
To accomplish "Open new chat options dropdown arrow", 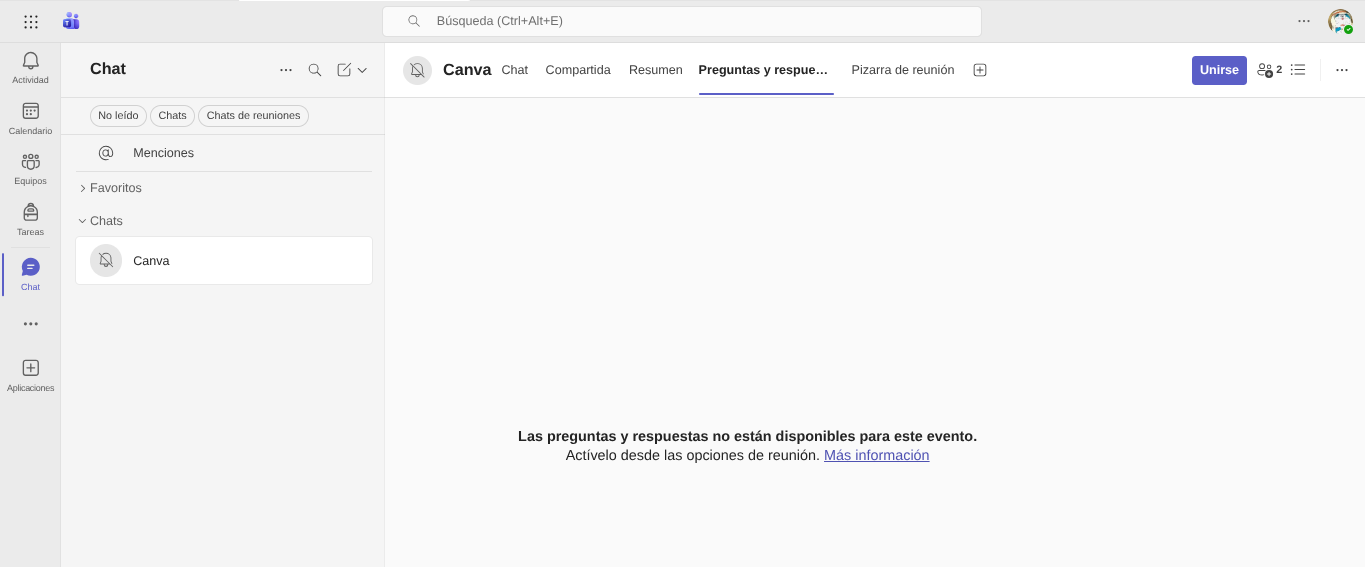I will coord(362,70).
